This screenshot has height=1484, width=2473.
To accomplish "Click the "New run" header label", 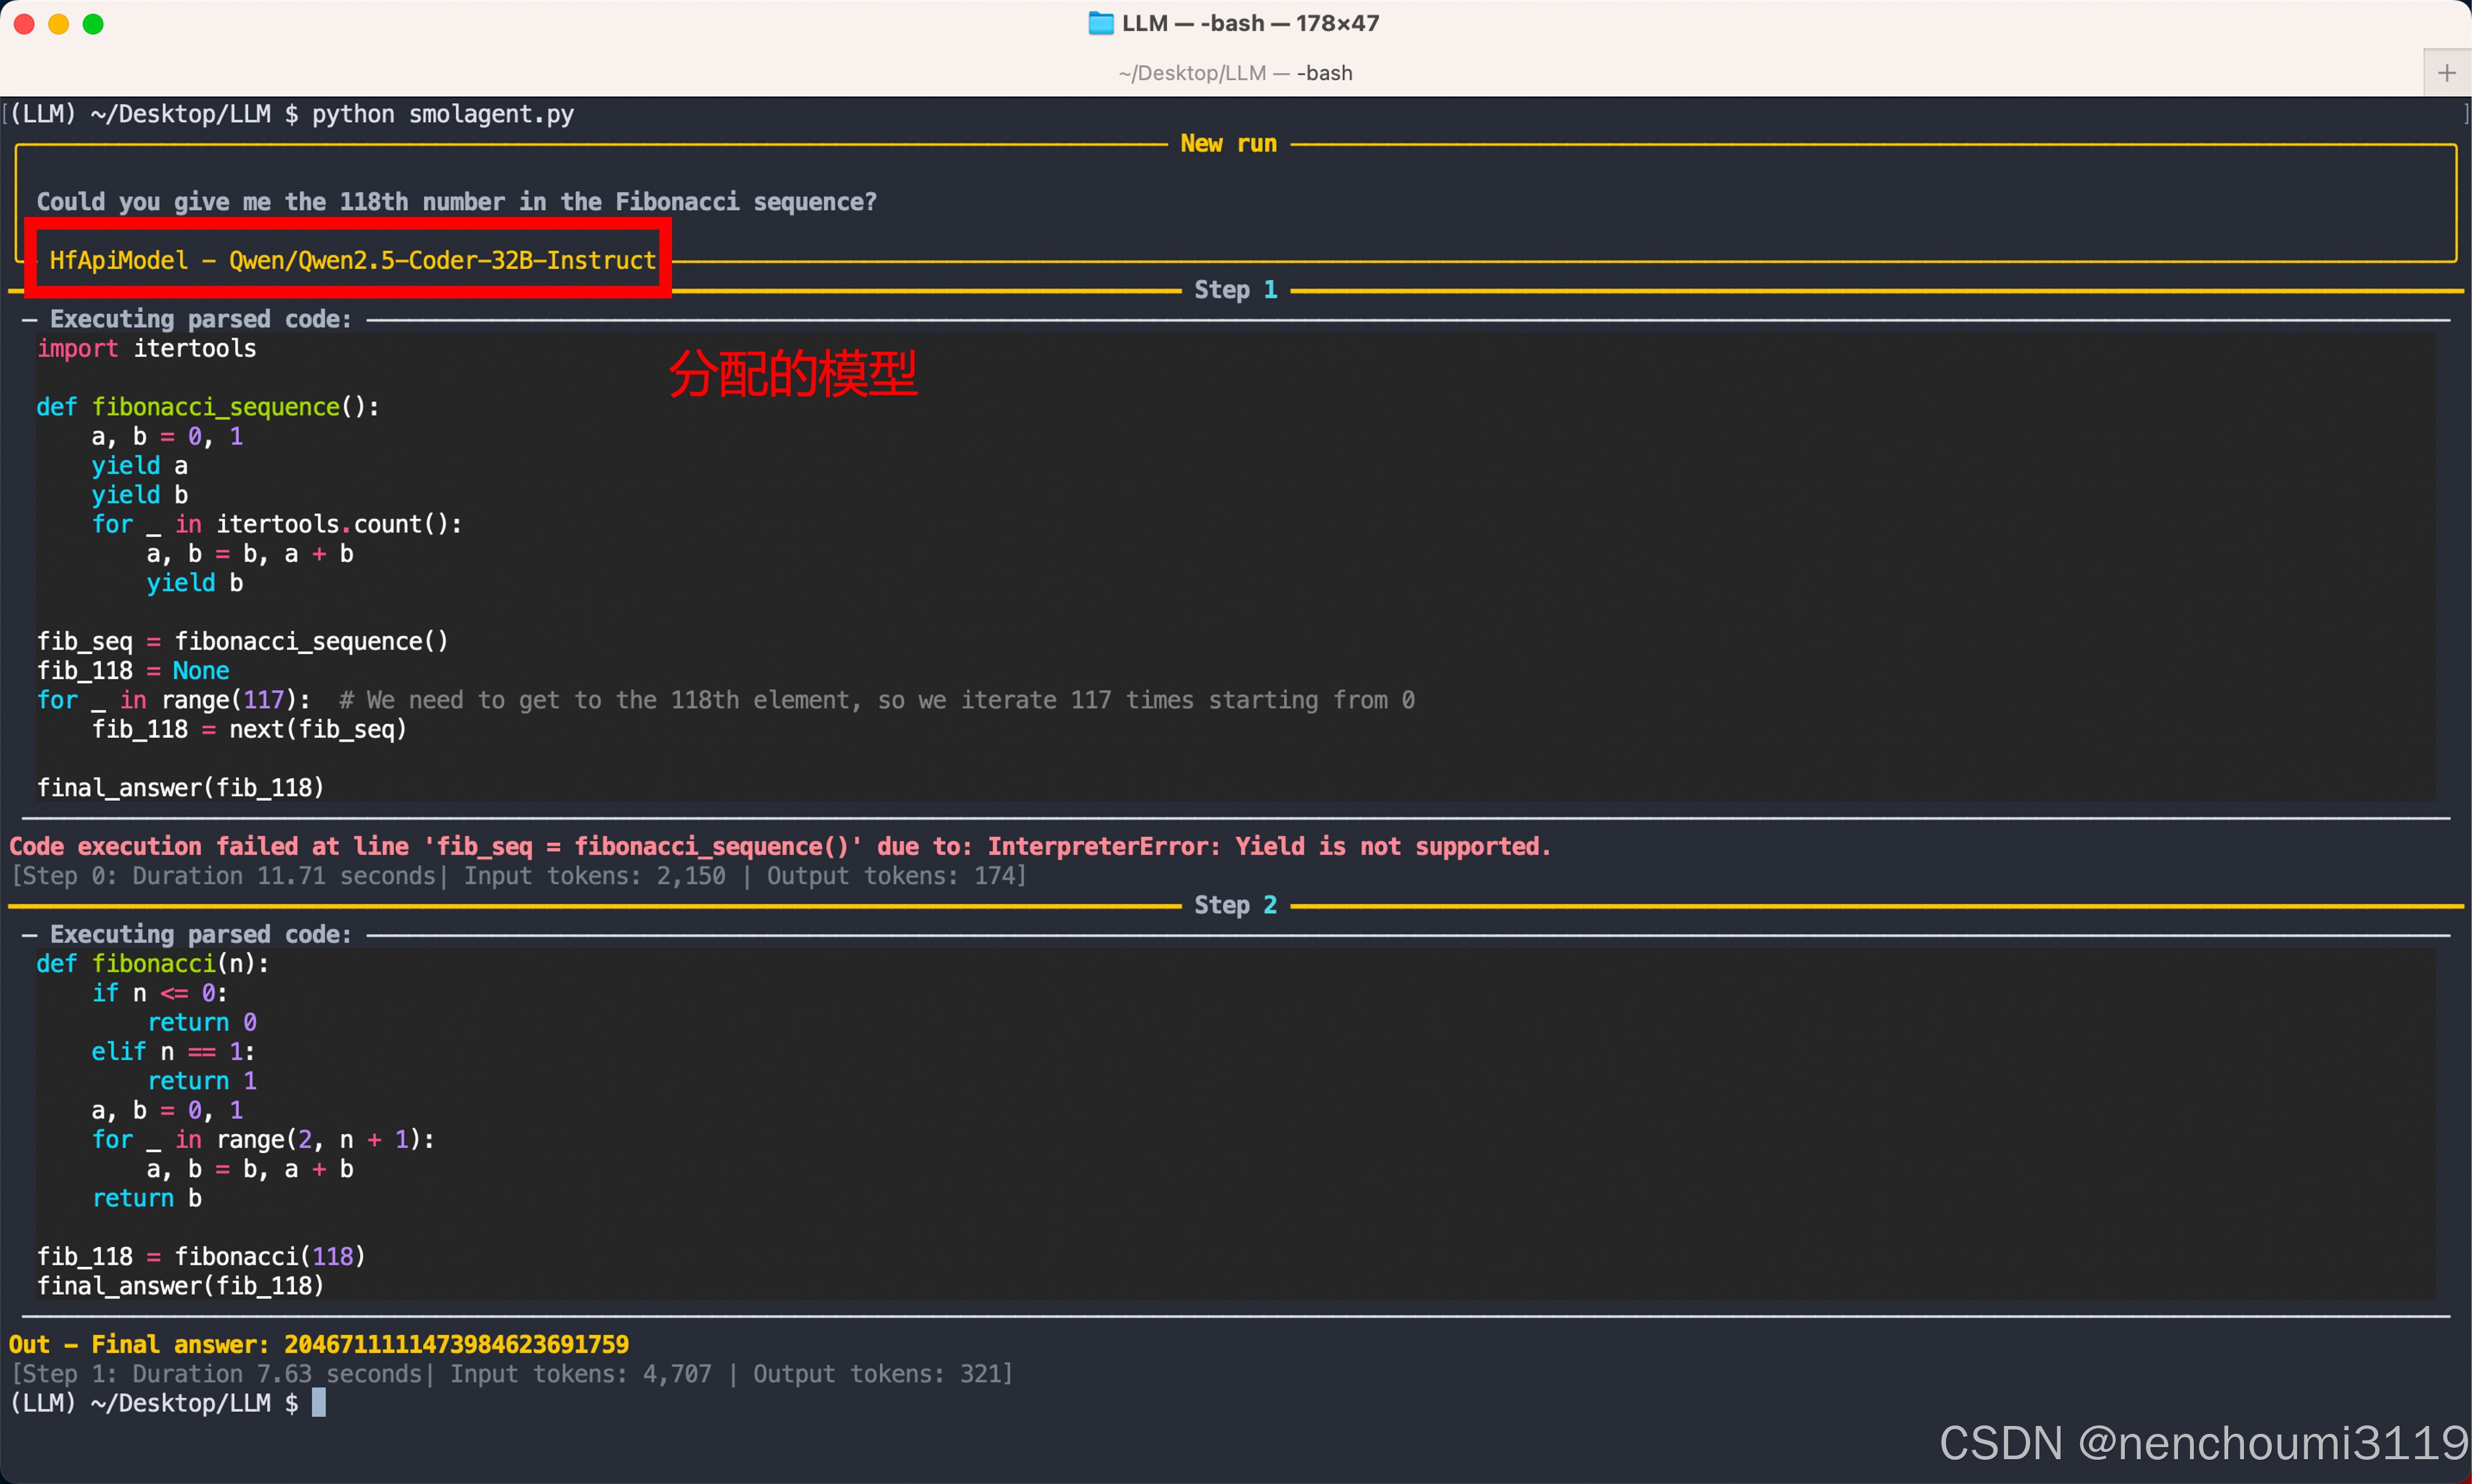I will coord(1228,143).
